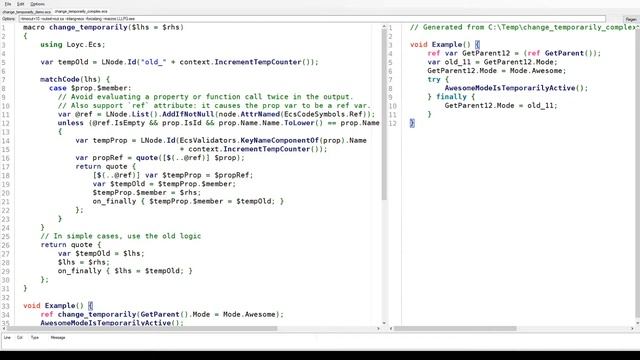
Task: Click 'void Example()' in the output pane
Action: click(x=440, y=44)
